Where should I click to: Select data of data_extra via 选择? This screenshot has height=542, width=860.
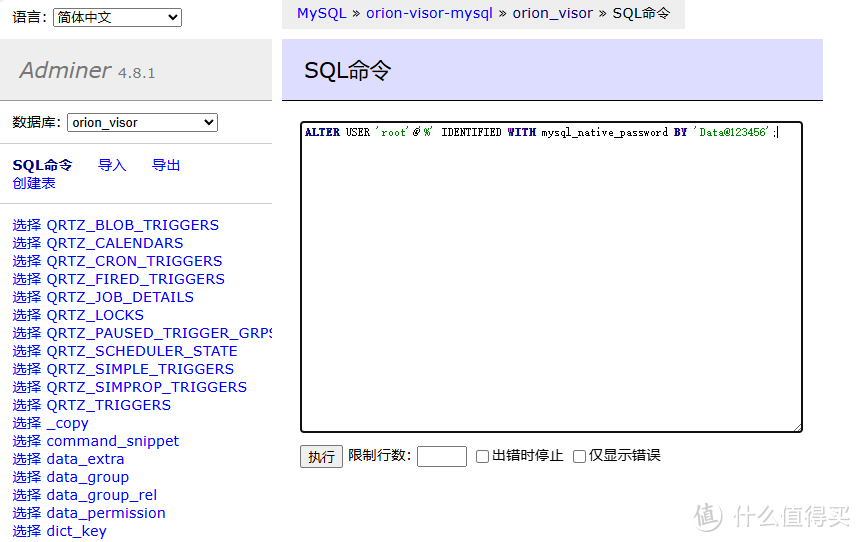27,460
